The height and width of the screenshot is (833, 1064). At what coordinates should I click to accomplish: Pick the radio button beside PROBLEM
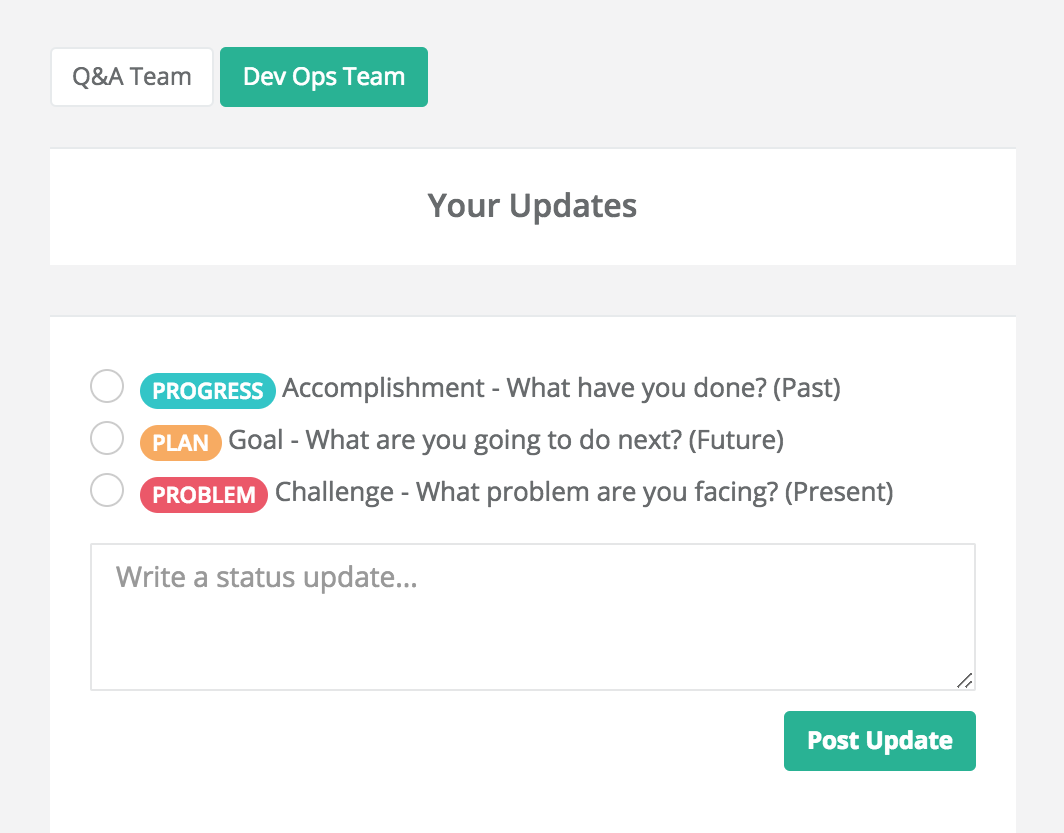tap(107, 490)
